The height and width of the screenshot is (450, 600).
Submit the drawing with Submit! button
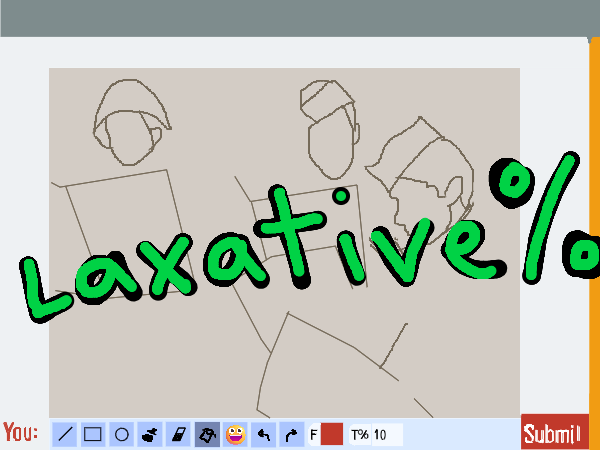pyautogui.click(x=554, y=432)
